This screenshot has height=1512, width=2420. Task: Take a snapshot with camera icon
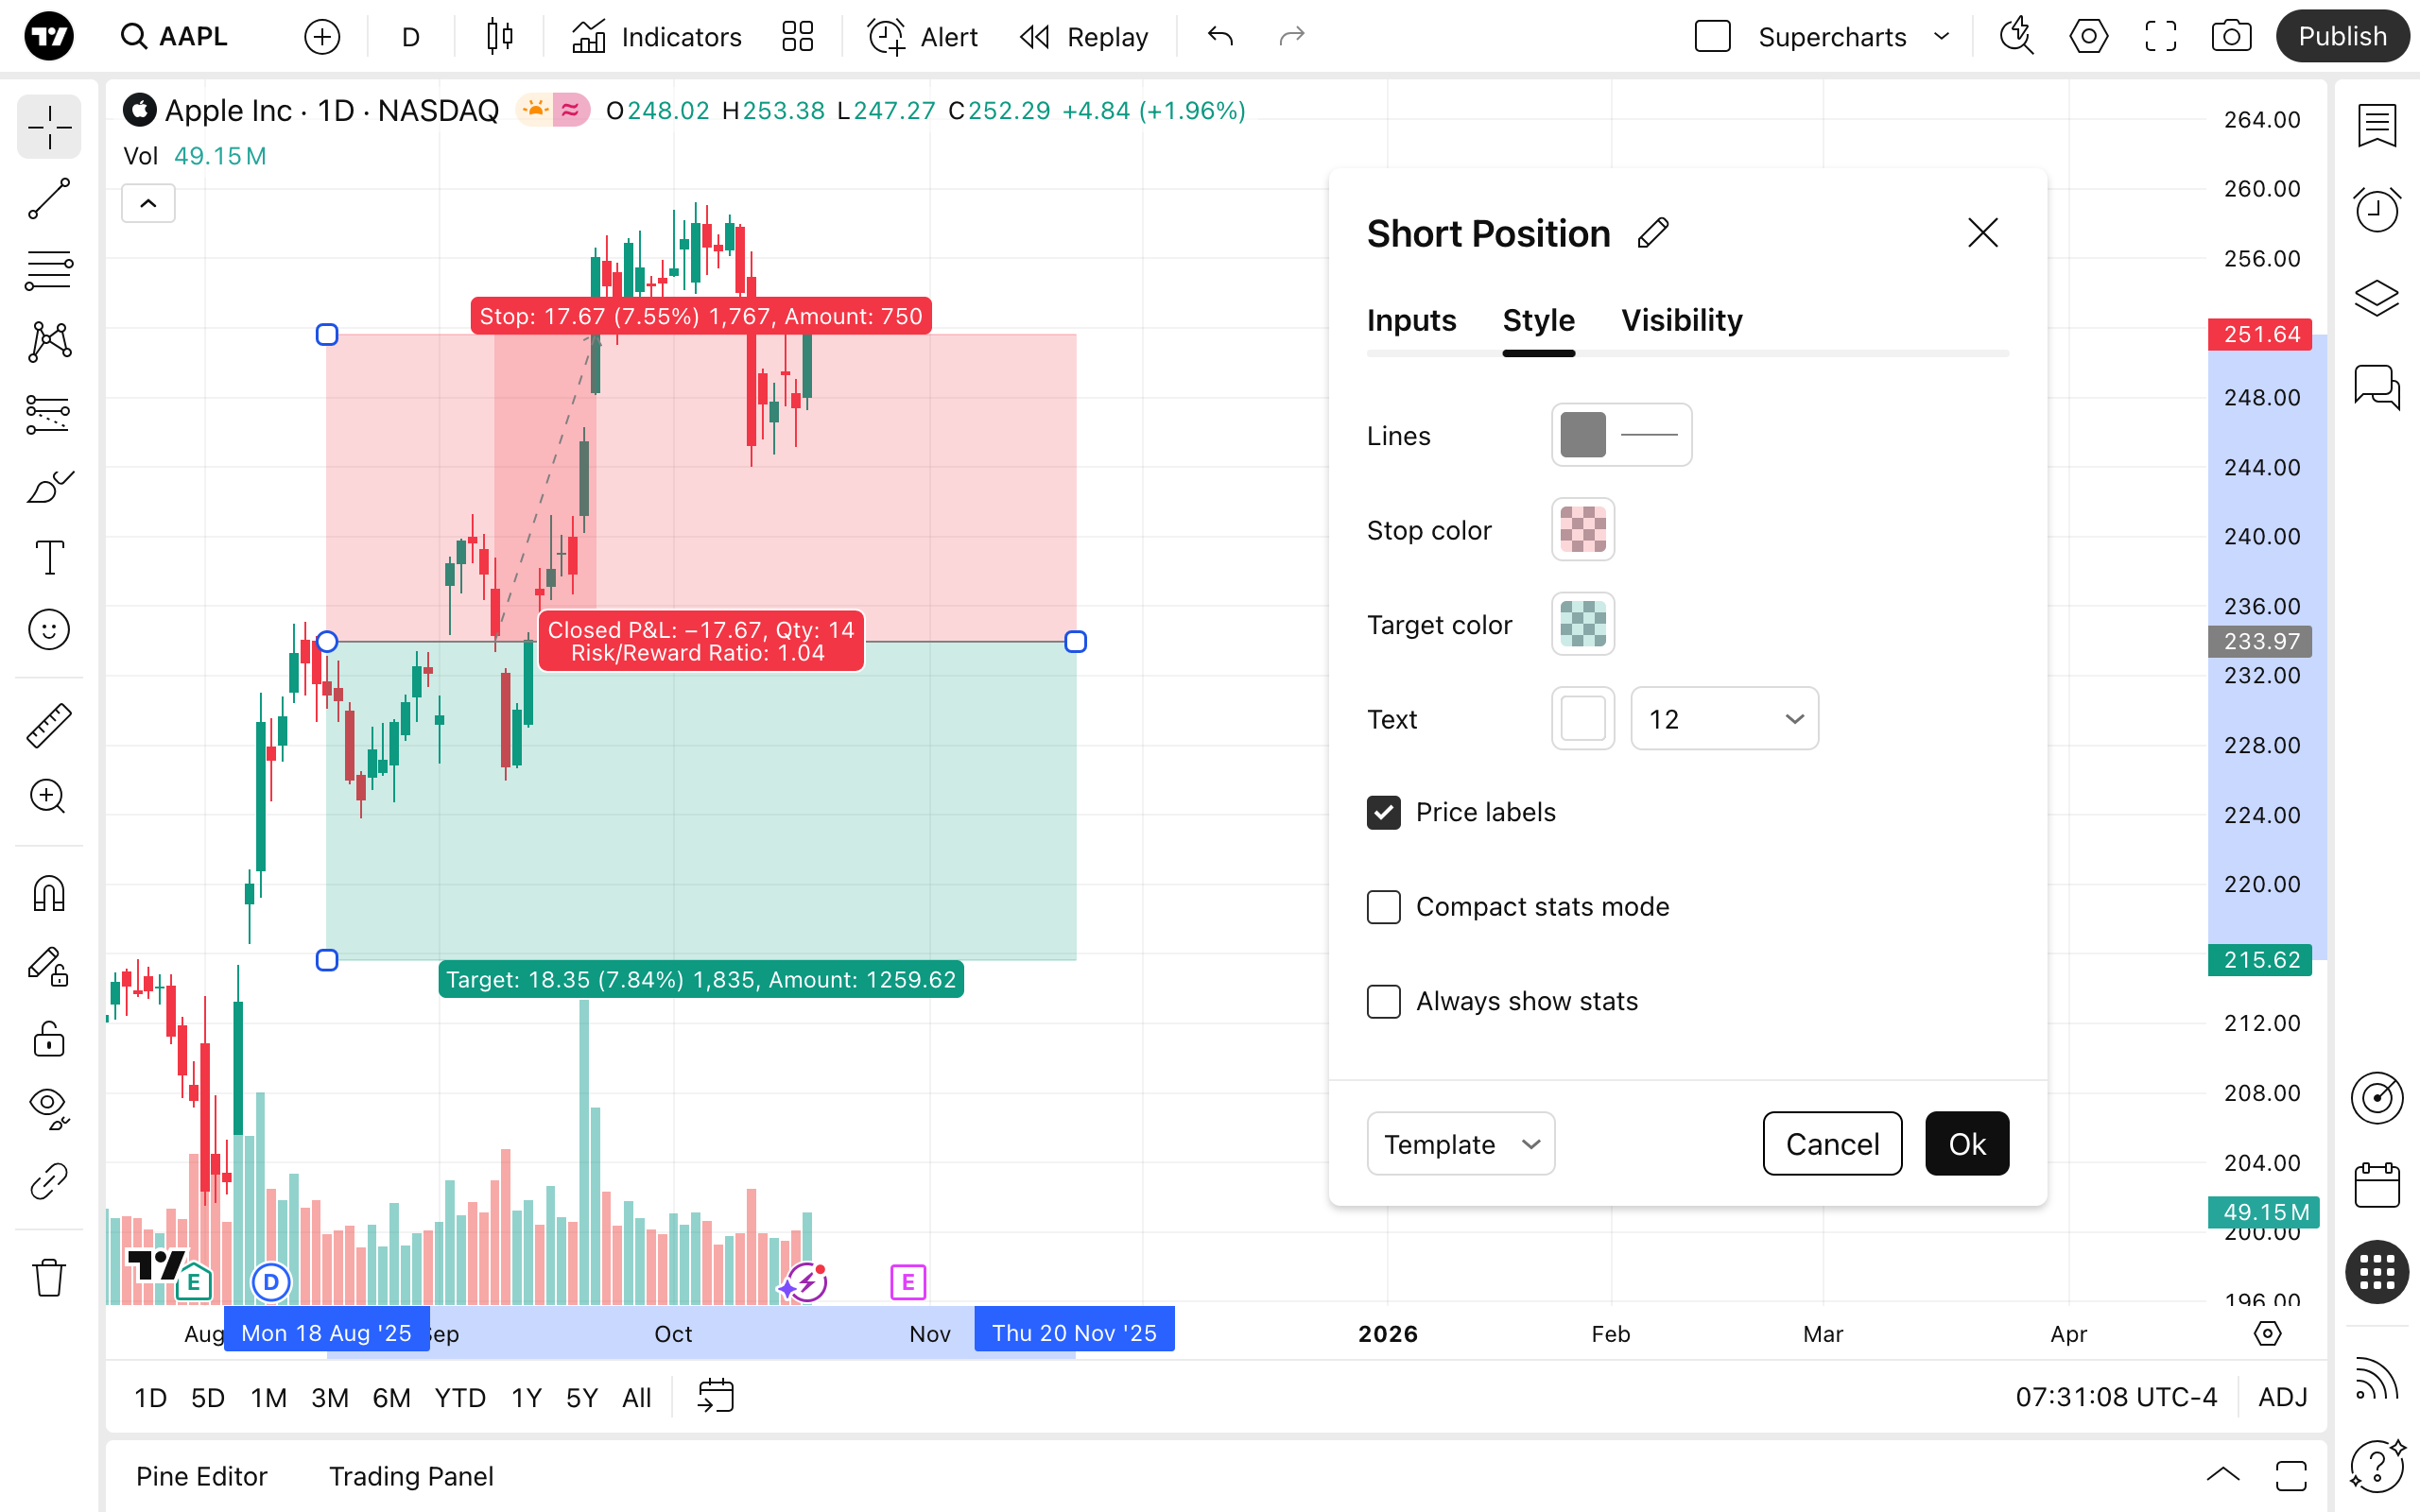[x=2231, y=37]
